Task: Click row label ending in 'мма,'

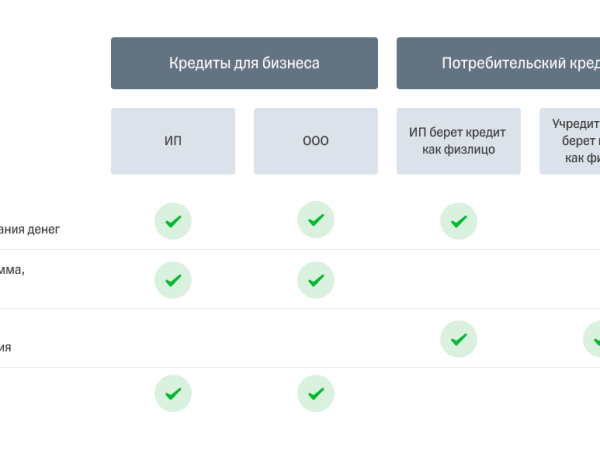Action: coord(12,269)
